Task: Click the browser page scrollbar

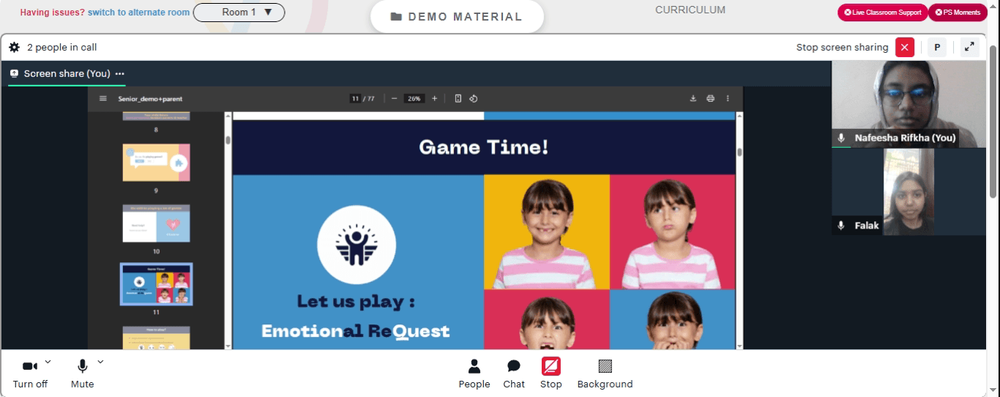Action: point(993,121)
